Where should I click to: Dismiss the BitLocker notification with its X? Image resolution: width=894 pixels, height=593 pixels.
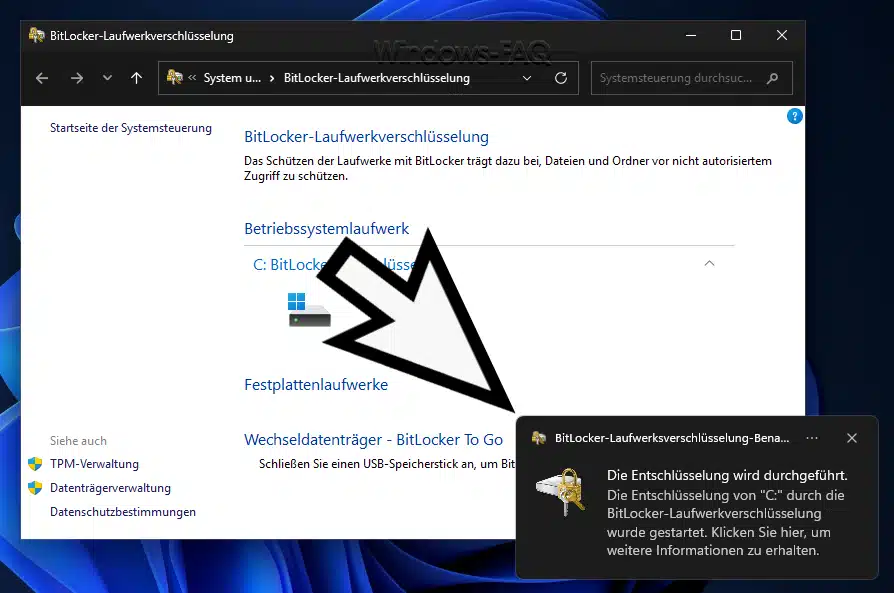click(x=851, y=438)
